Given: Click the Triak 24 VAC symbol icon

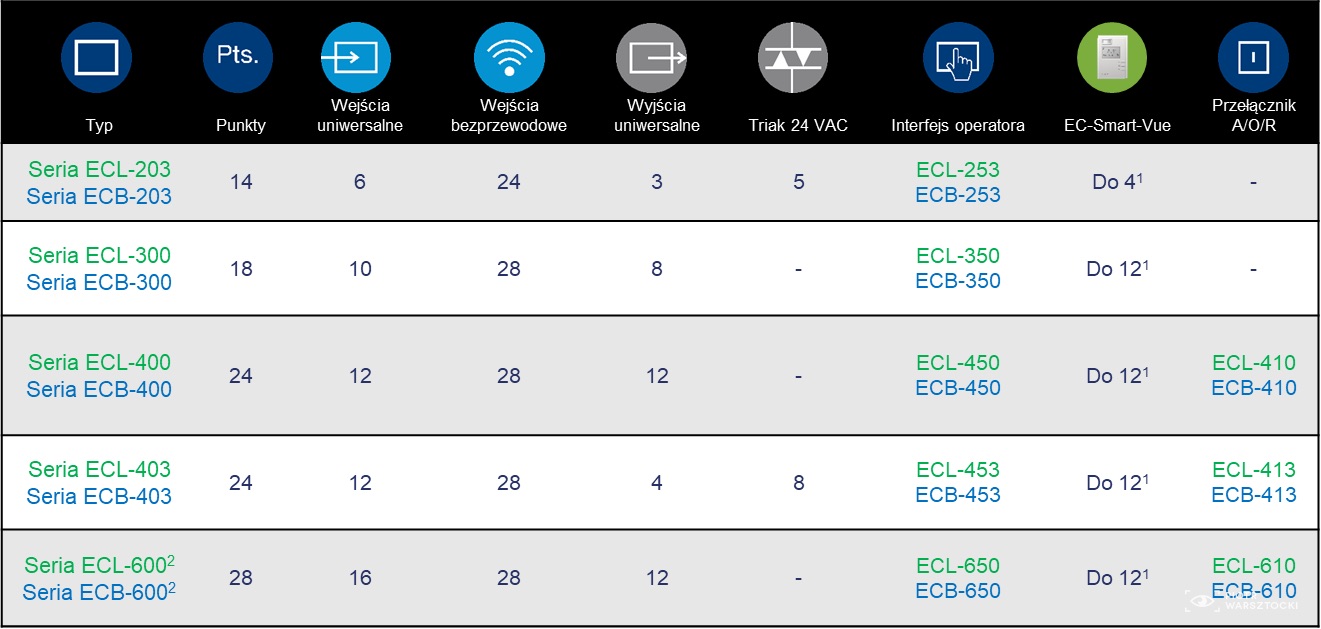Looking at the screenshot, I should pyautogui.click(x=795, y=58).
